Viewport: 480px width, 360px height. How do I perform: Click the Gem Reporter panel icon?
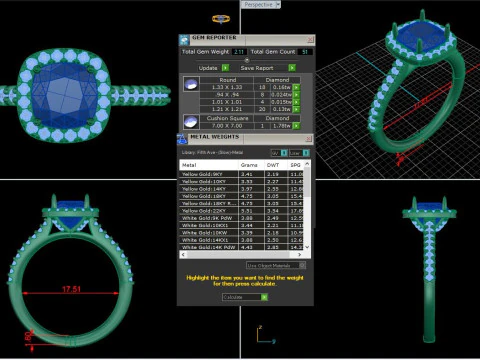point(184,40)
